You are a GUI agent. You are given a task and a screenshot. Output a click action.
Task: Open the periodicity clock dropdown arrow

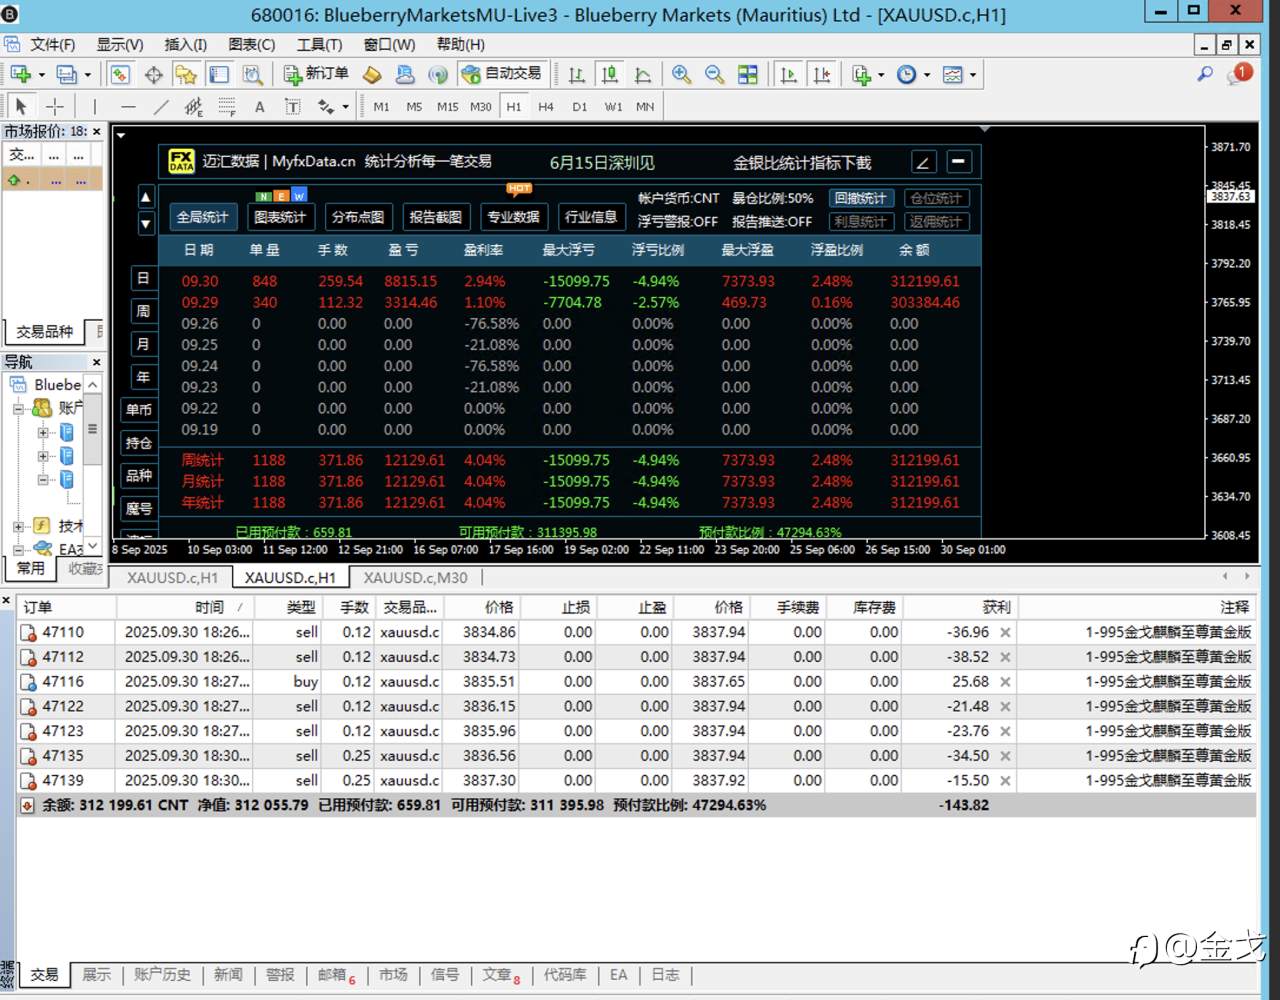pos(927,75)
